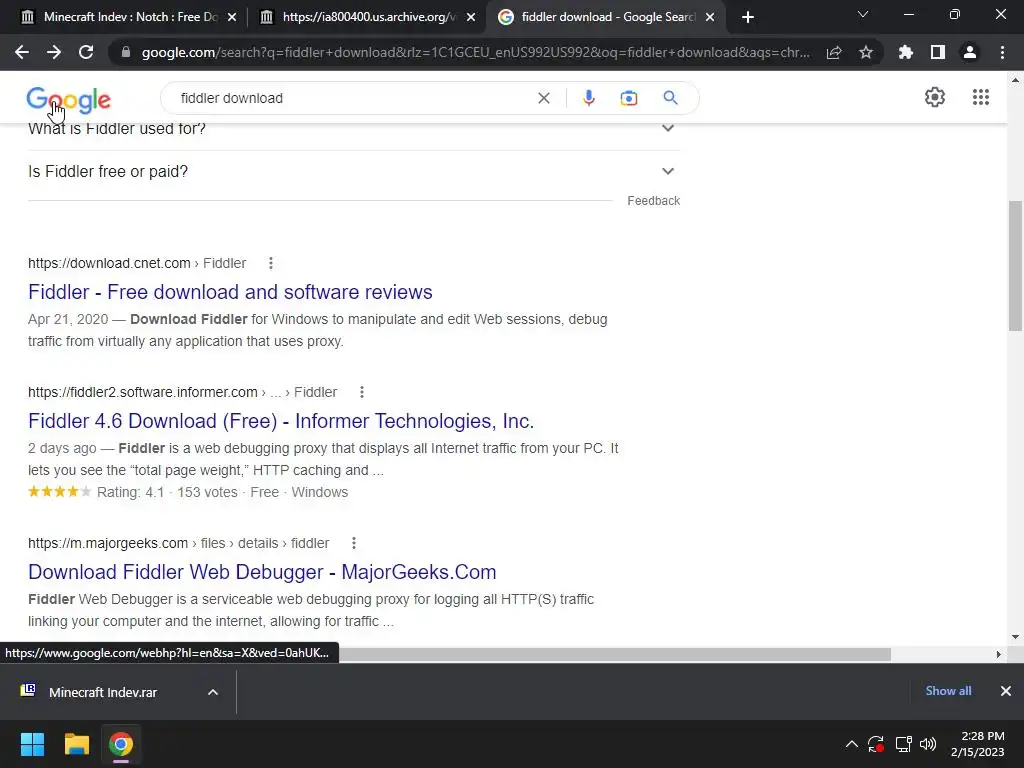Click into the fiddler download search field

[353, 98]
